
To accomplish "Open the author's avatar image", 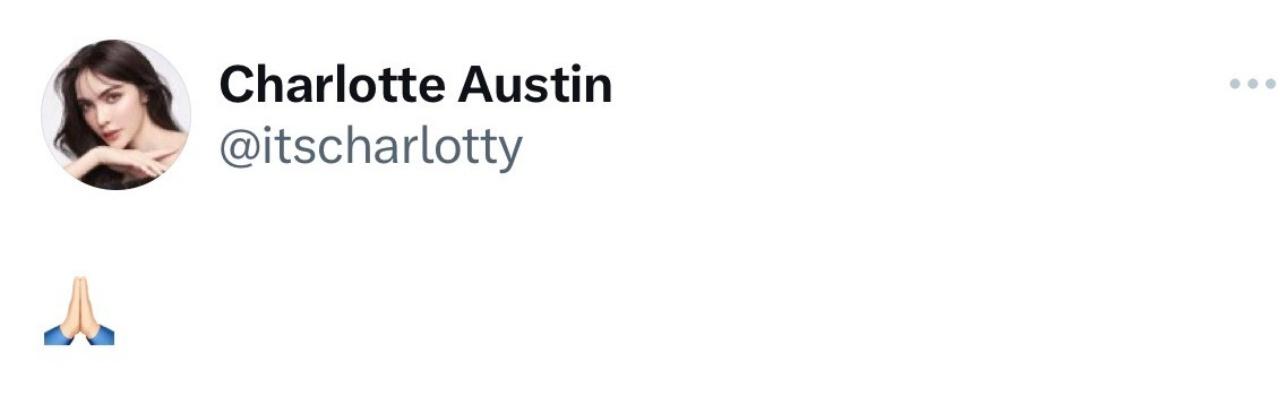I will pyautogui.click(x=116, y=114).
